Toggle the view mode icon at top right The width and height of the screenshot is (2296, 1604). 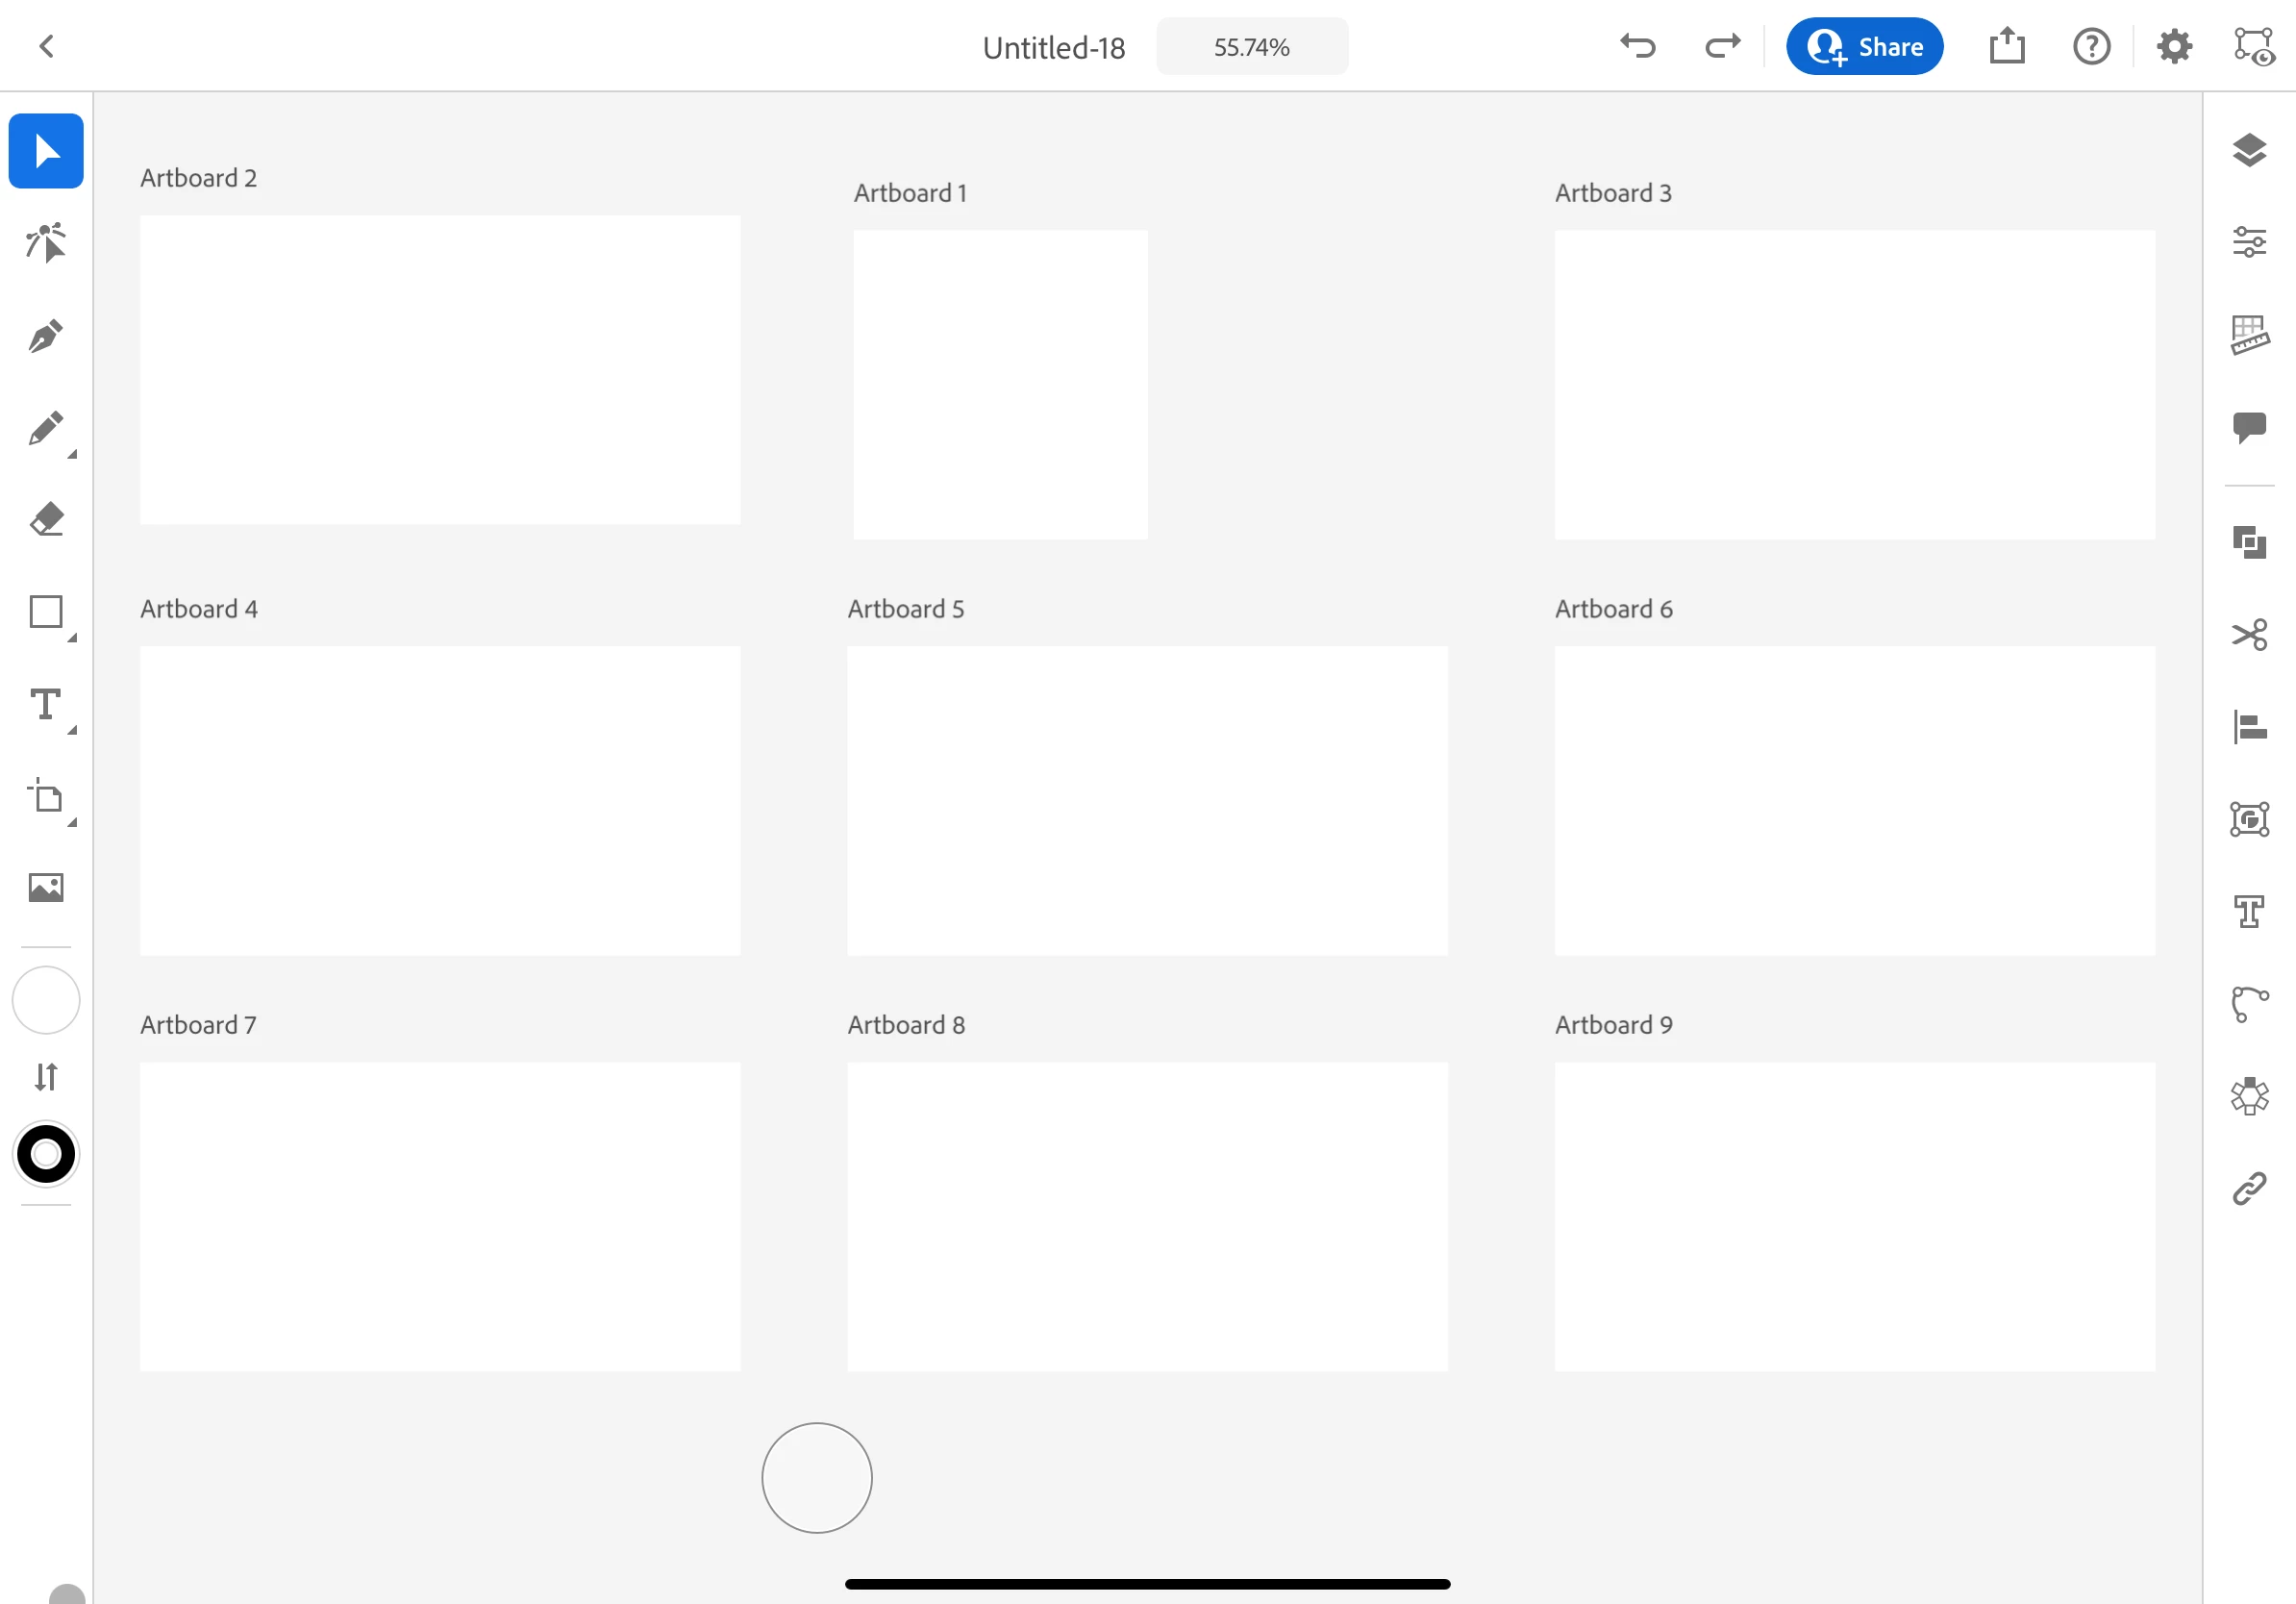pyautogui.click(x=2254, y=46)
